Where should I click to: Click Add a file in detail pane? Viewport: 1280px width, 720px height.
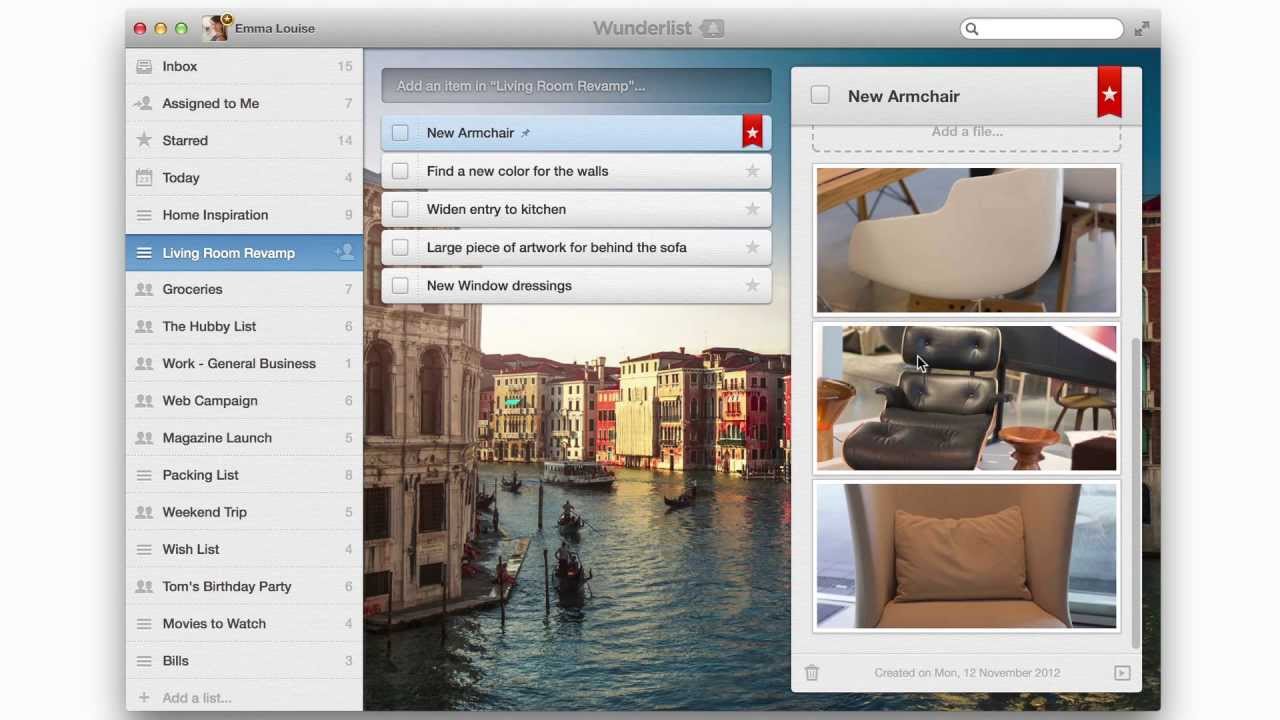tap(967, 131)
